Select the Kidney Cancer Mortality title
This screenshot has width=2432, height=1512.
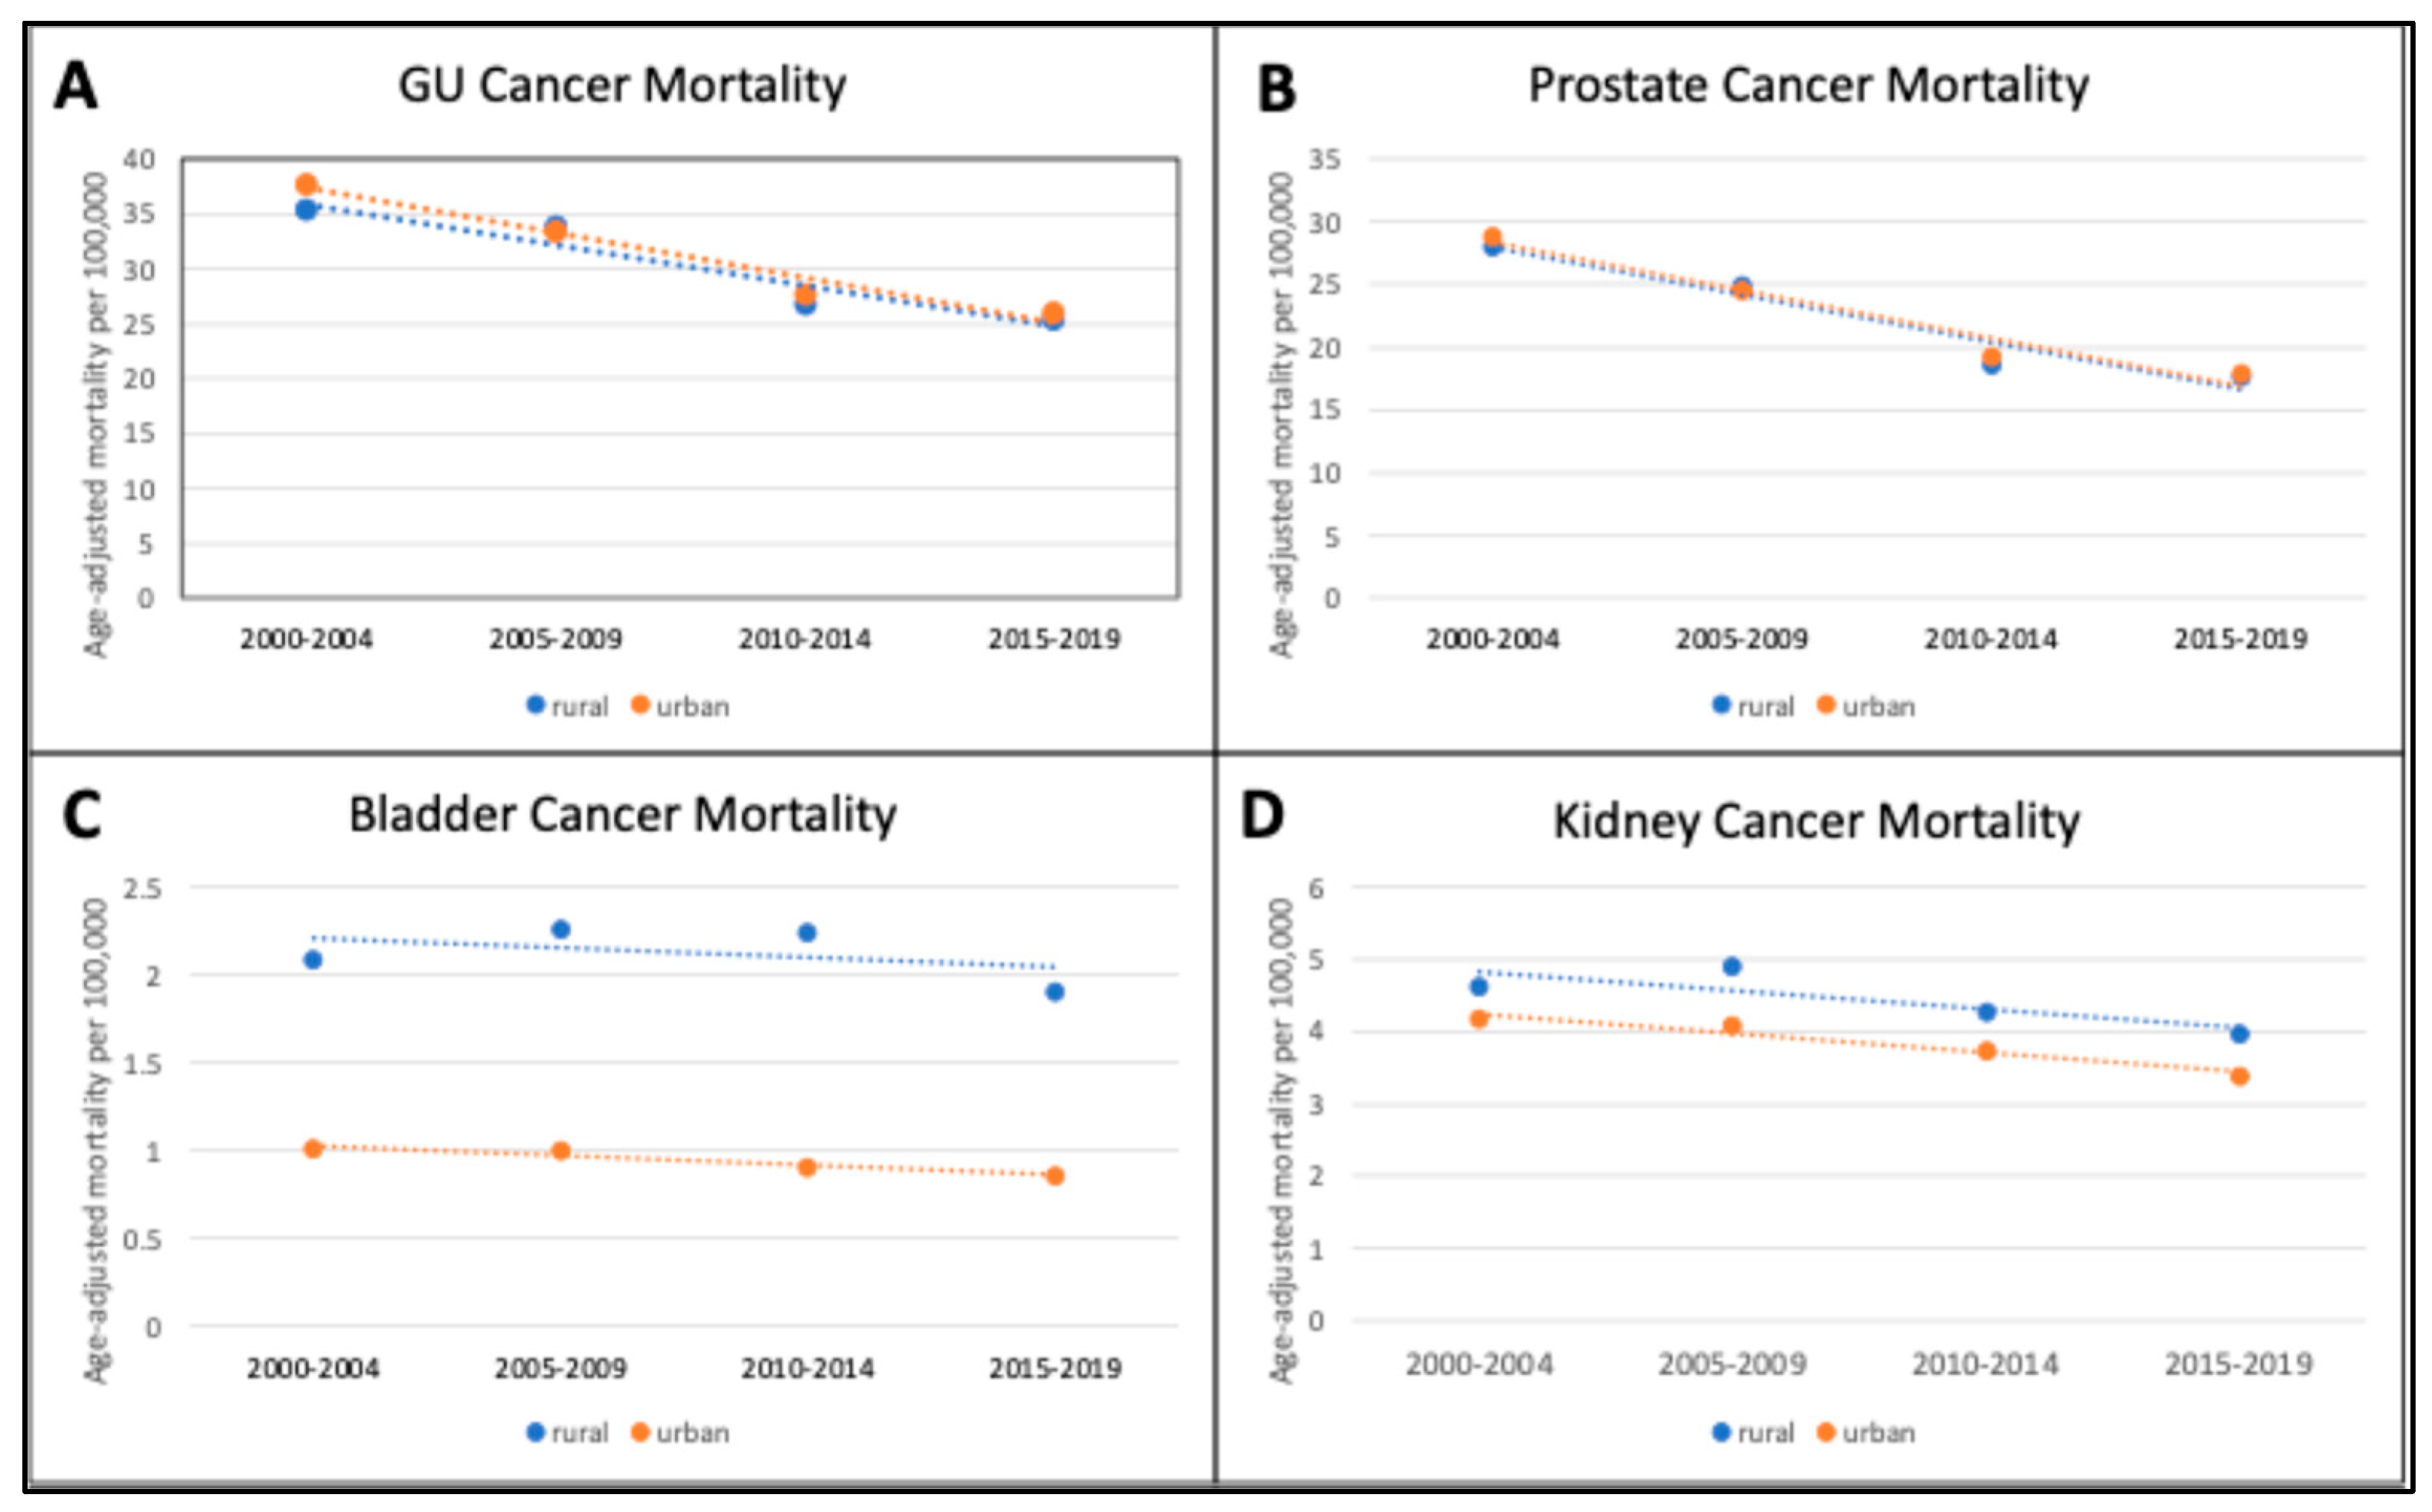pyautogui.click(x=1816, y=821)
